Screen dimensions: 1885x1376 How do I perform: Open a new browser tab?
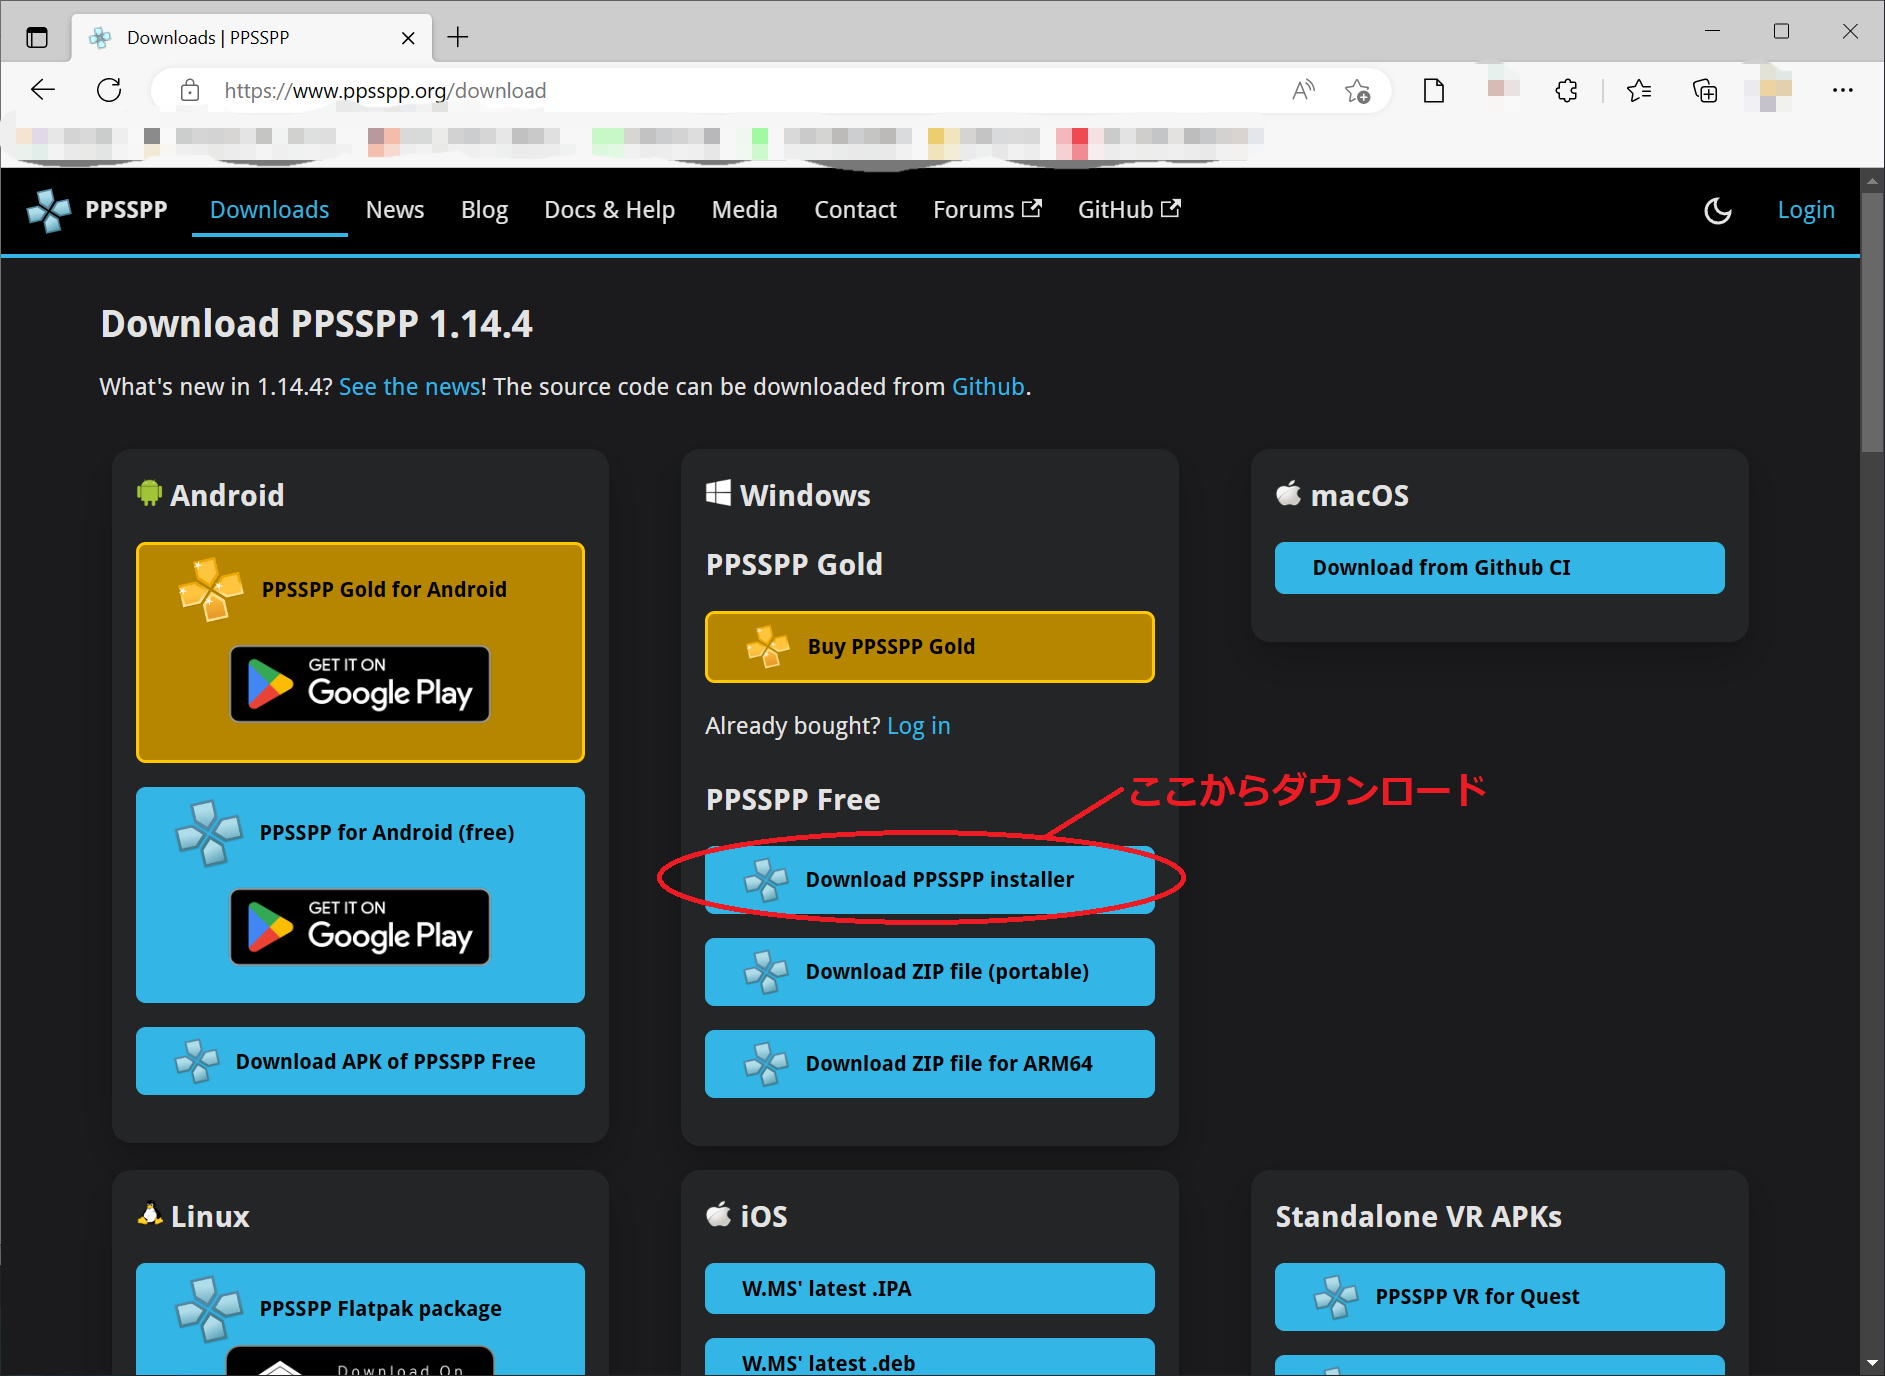tap(458, 38)
